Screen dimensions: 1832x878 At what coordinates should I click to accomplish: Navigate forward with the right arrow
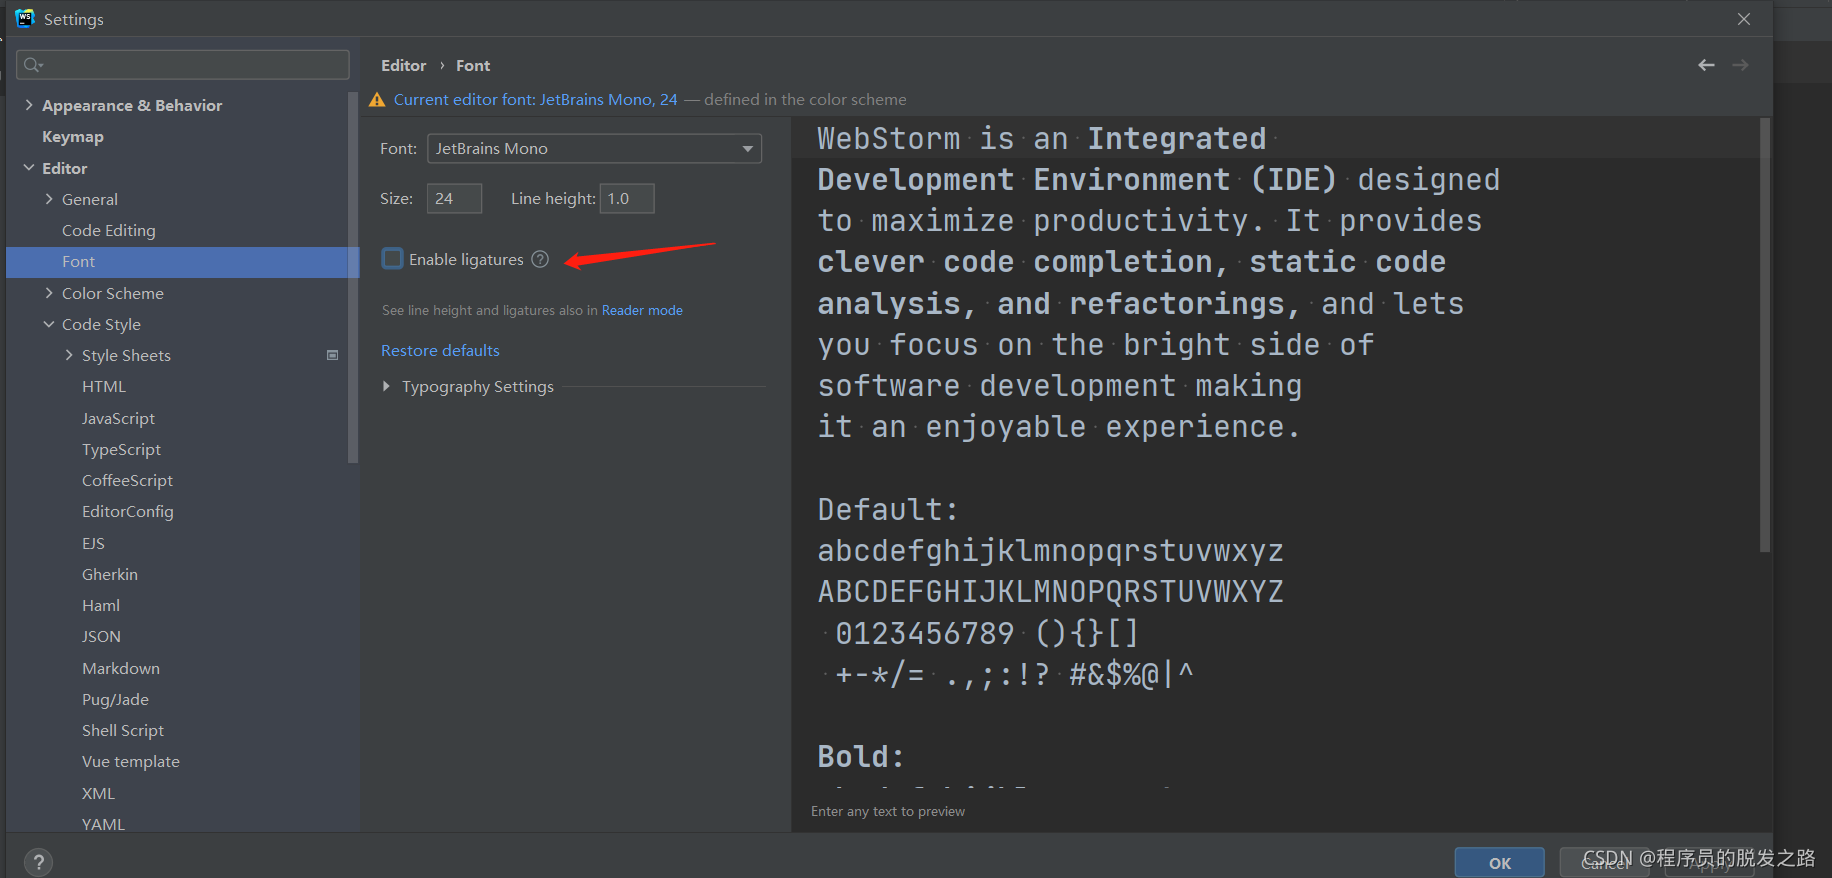[1740, 65]
